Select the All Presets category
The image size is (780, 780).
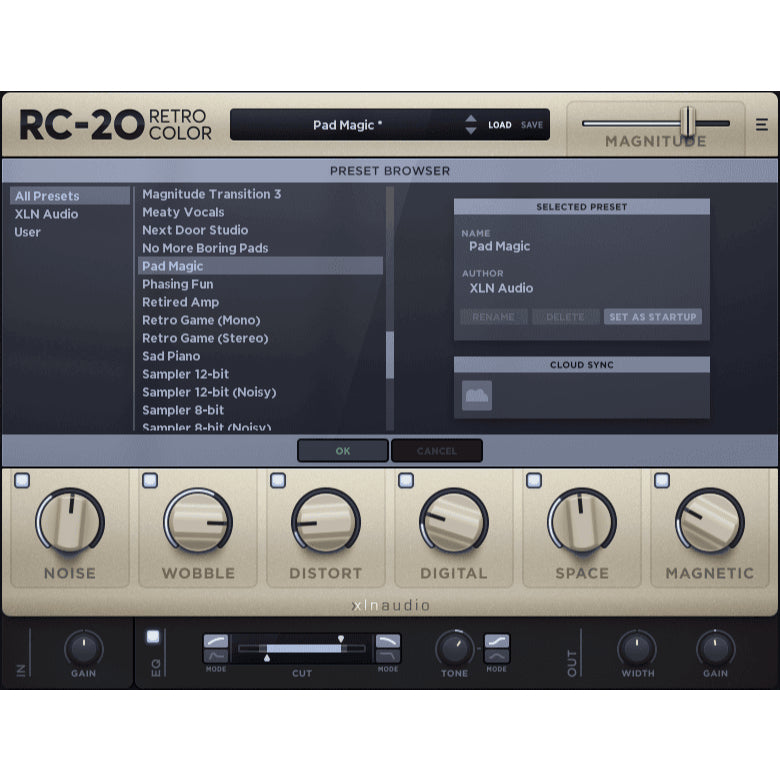[70, 196]
